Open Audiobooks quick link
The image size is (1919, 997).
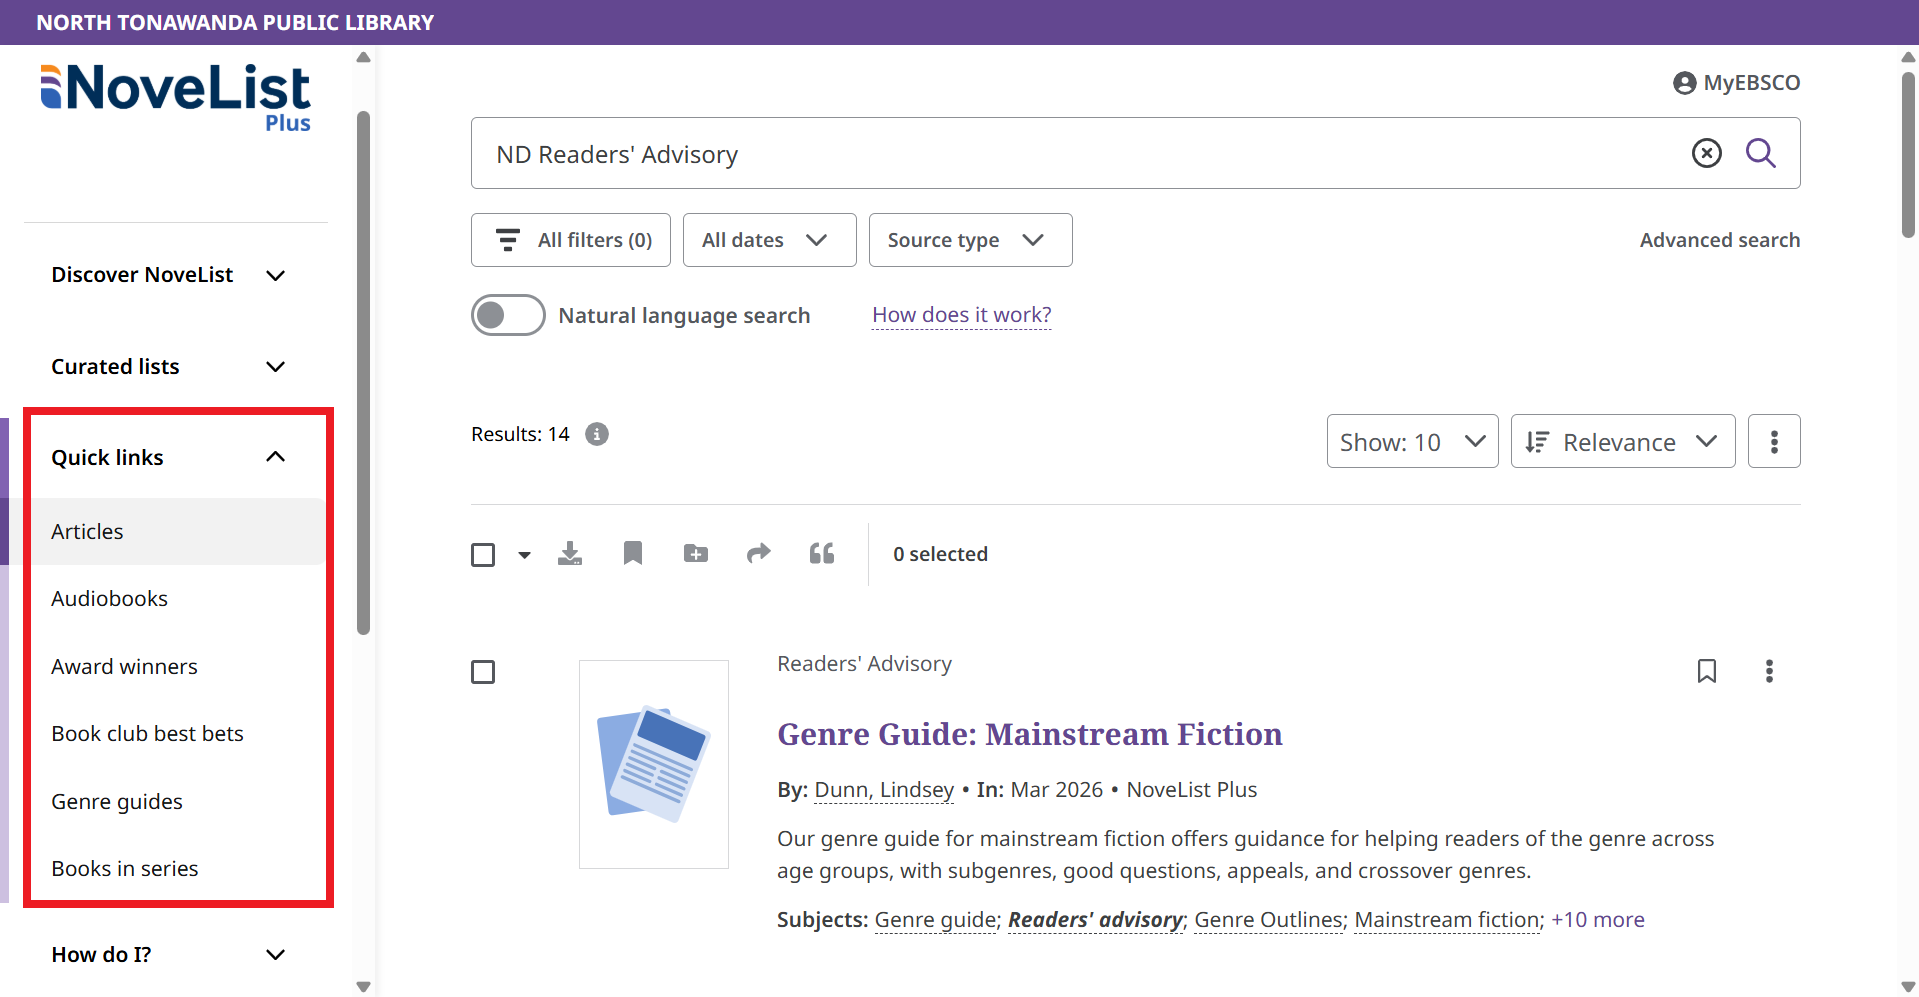tap(109, 599)
